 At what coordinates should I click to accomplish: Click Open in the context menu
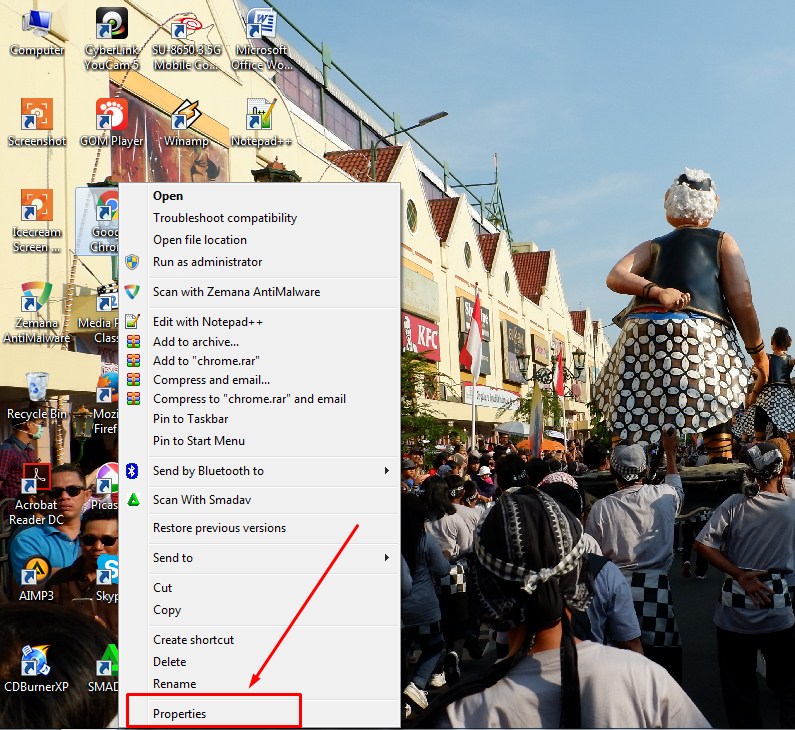[x=259, y=196]
